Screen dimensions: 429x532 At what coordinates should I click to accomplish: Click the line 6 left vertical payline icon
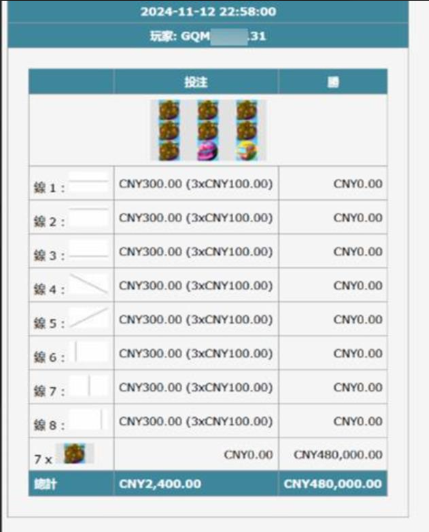pyautogui.click(x=89, y=352)
